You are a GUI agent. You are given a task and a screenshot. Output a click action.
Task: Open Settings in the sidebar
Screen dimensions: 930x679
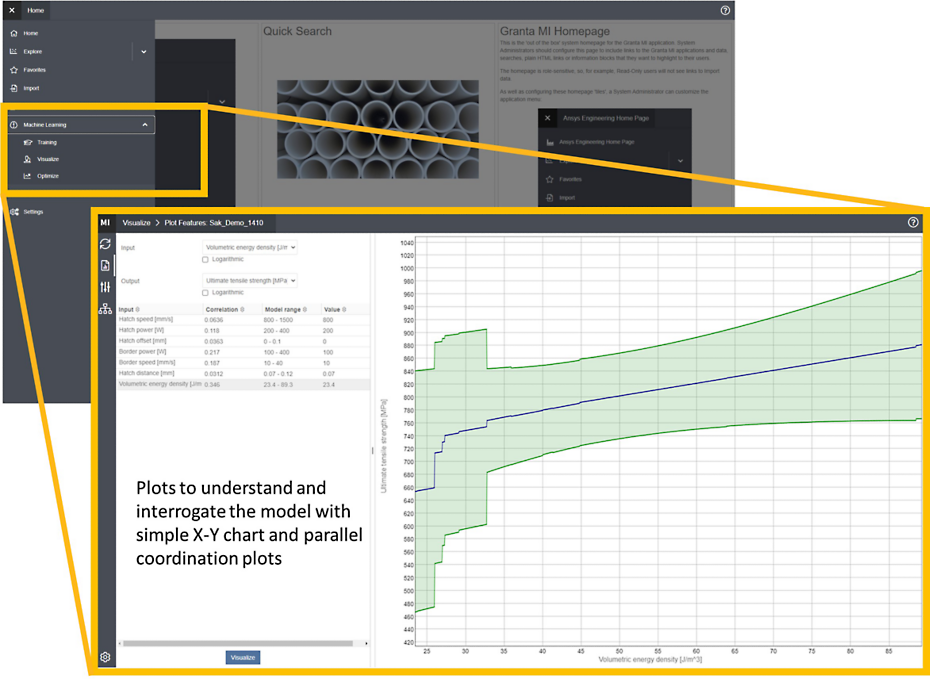click(33, 212)
